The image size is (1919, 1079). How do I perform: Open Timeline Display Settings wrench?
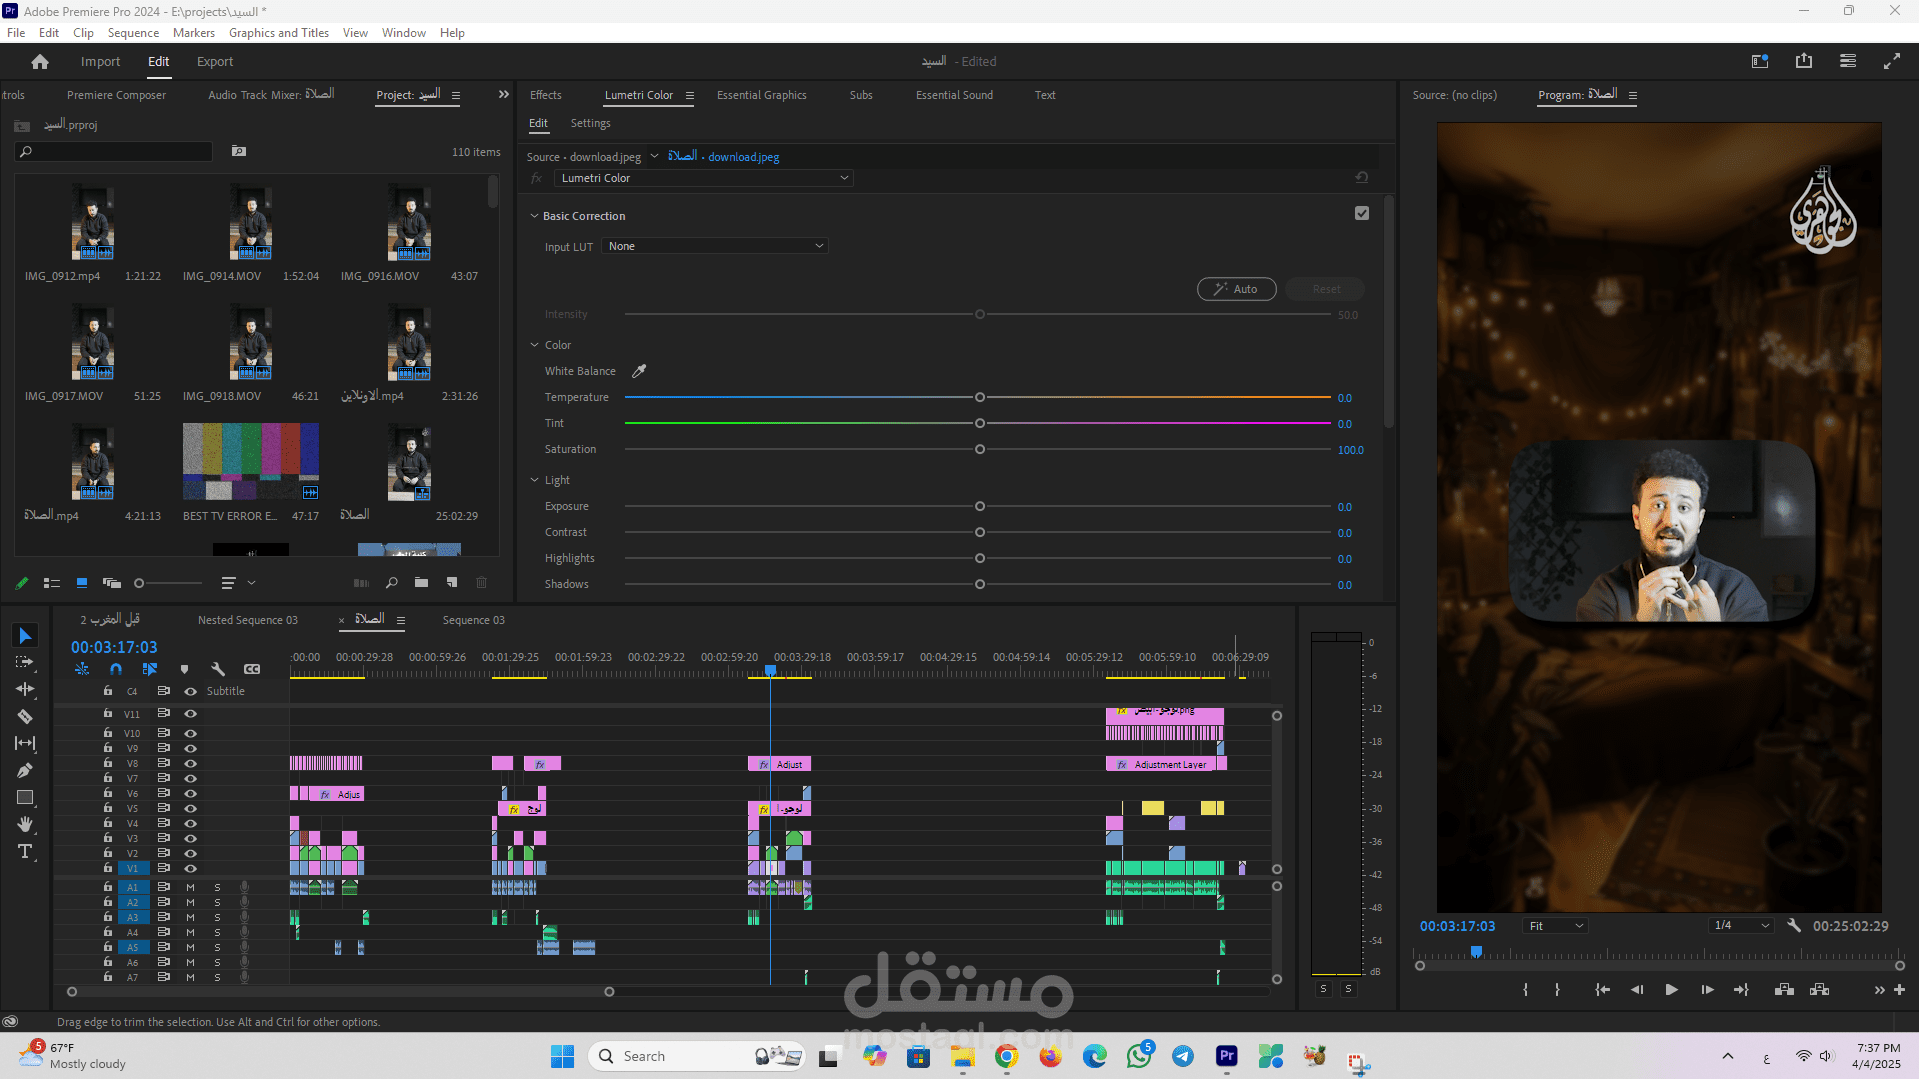[218, 669]
